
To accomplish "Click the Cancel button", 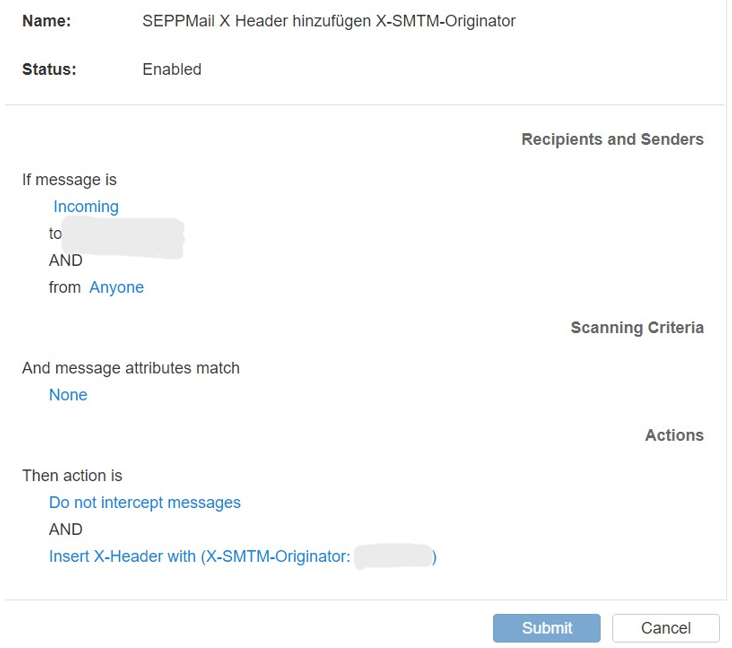I will point(666,628).
